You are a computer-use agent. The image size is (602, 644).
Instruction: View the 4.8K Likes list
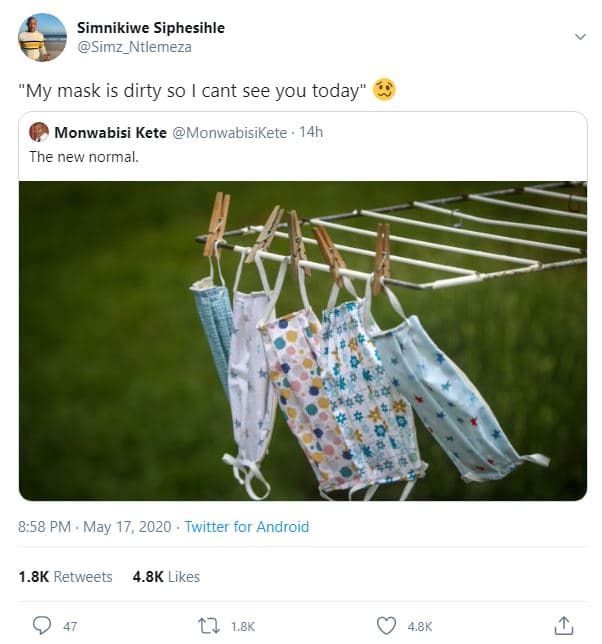click(166, 577)
